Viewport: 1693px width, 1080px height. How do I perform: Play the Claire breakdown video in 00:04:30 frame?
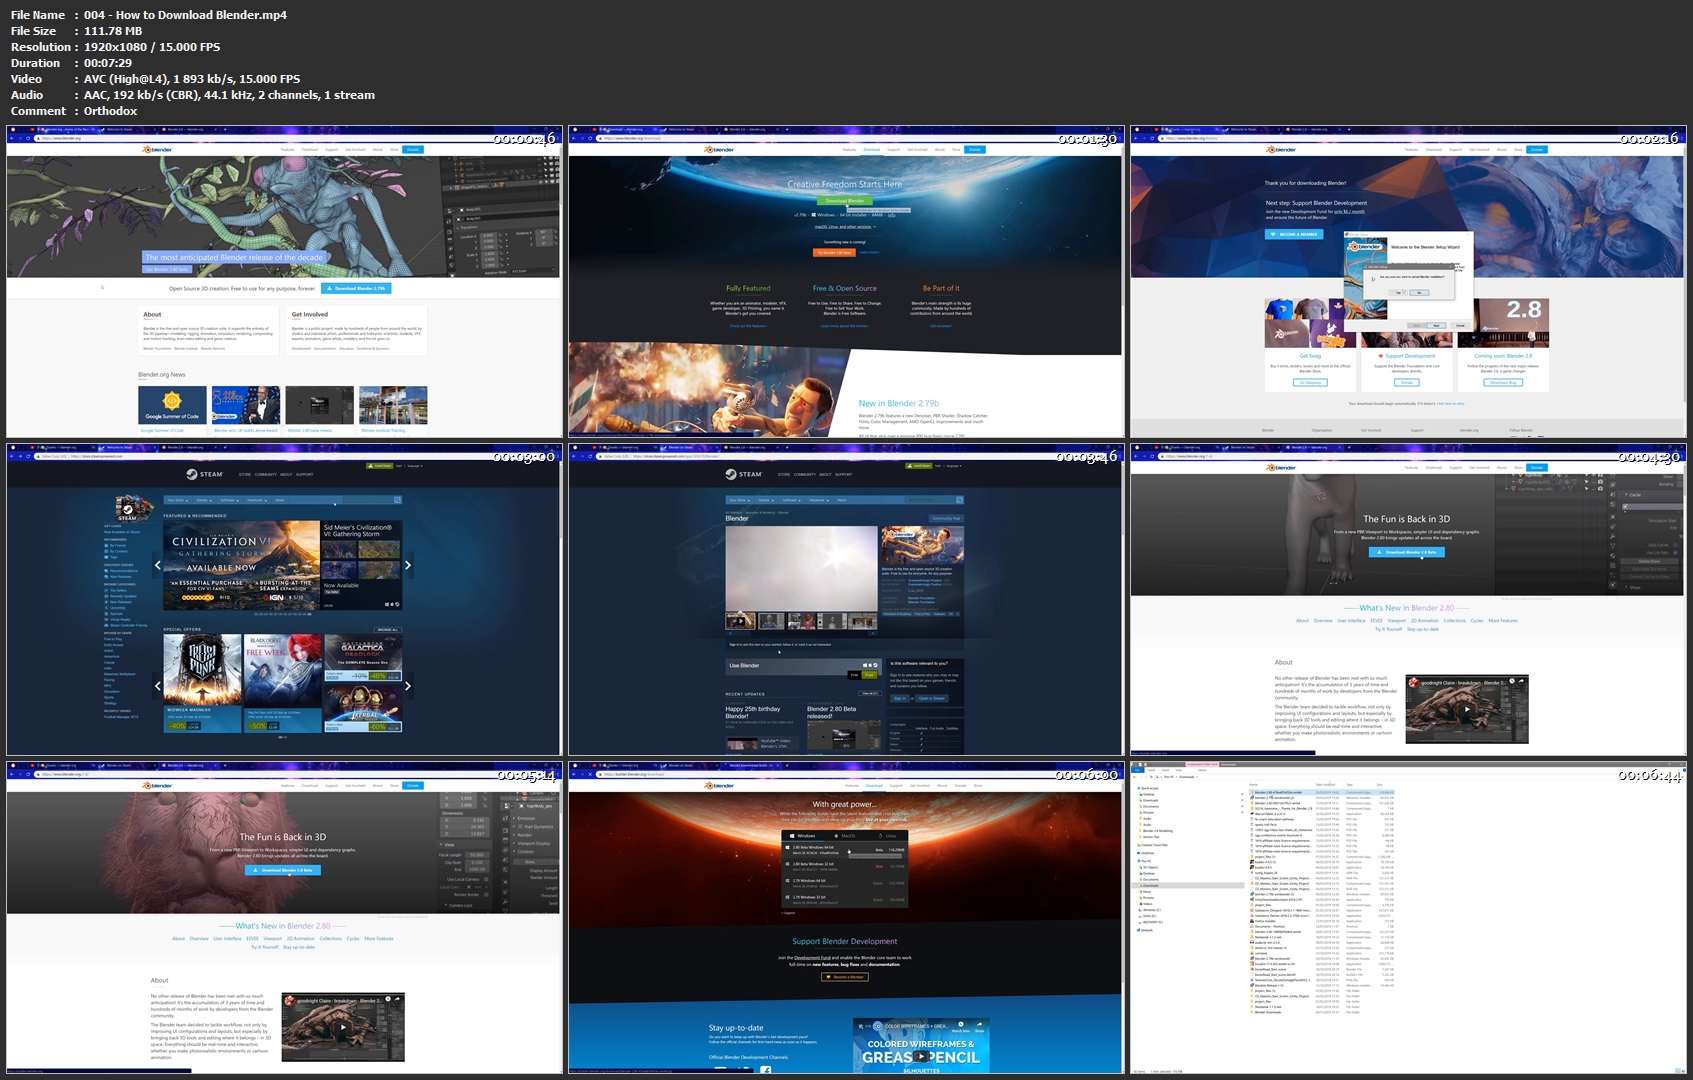coord(1467,709)
